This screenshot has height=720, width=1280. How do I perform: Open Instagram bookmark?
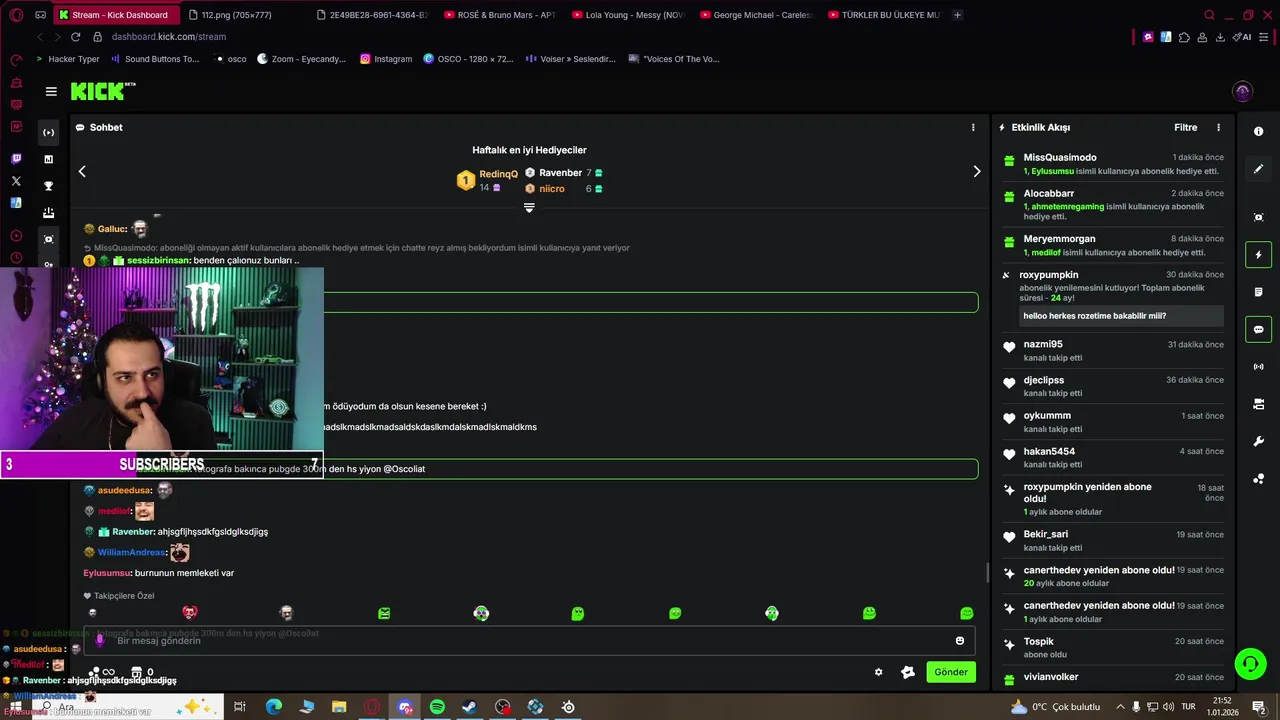point(385,59)
